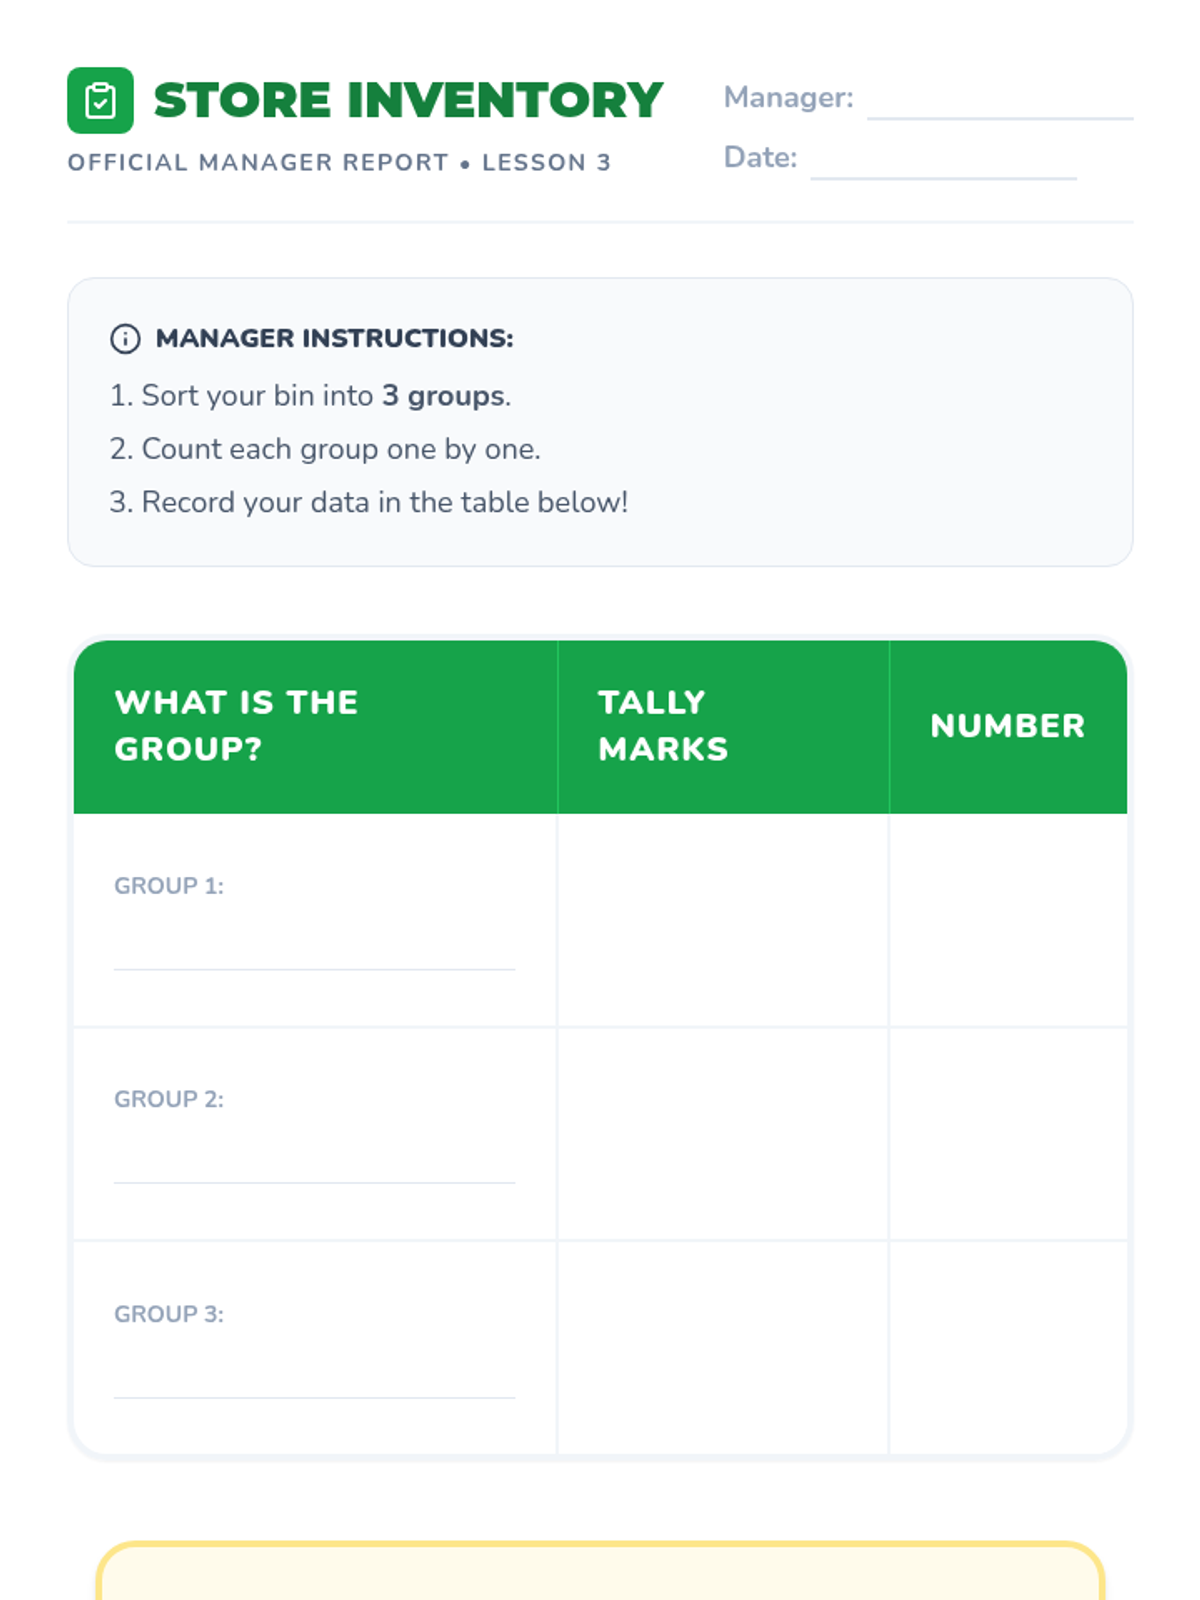
Task: Select the Tally Marks column header
Action: pyautogui.click(x=663, y=726)
